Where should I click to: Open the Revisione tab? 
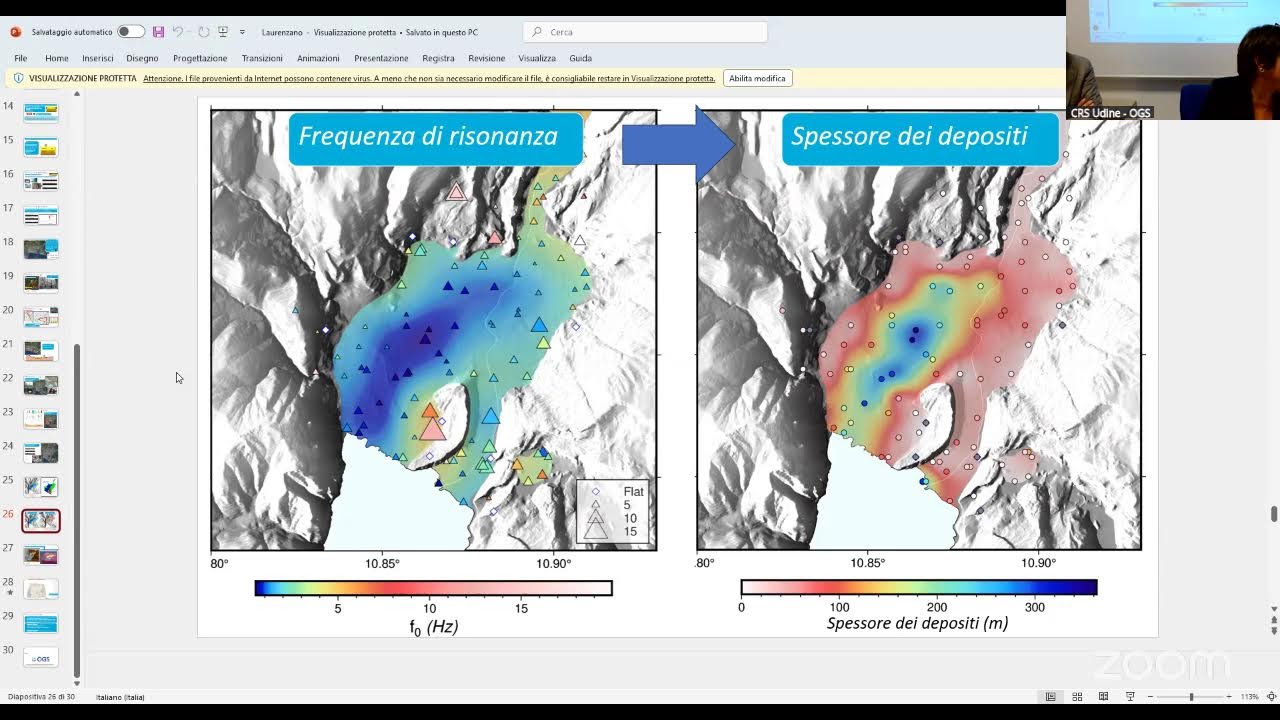pyautogui.click(x=487, y=58)
